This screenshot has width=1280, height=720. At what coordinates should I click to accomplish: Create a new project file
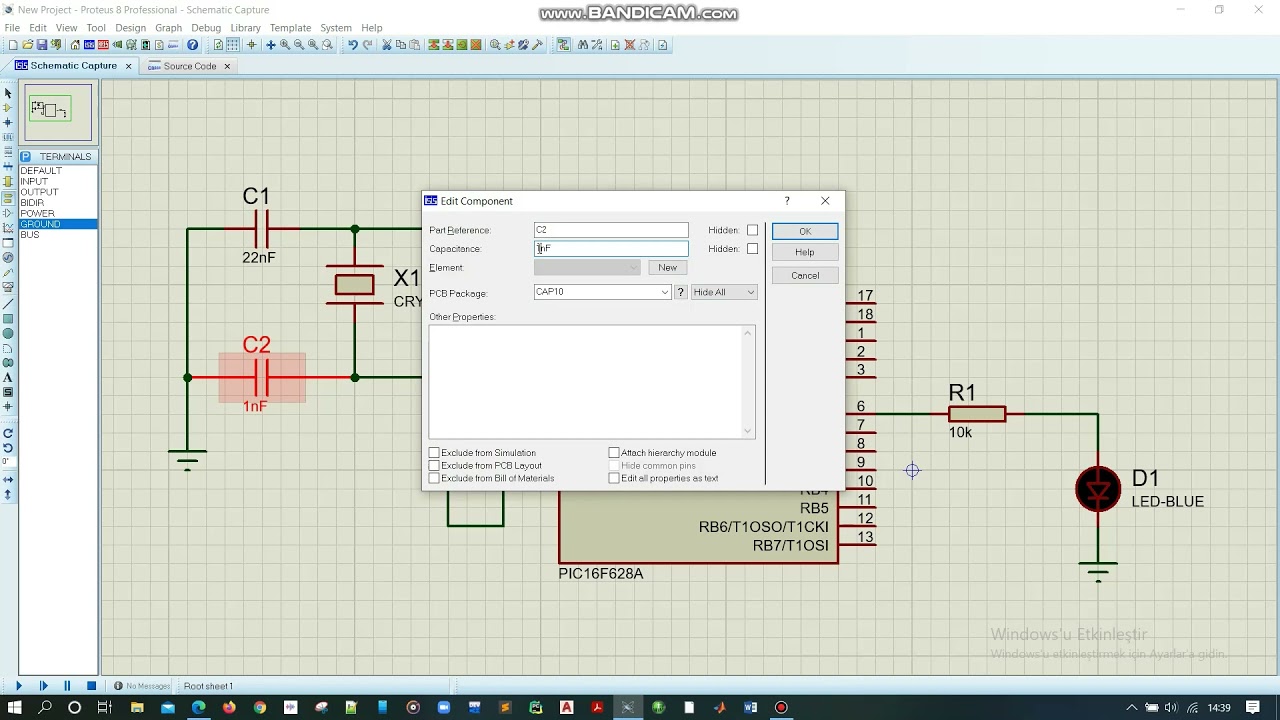pos(12,45)
